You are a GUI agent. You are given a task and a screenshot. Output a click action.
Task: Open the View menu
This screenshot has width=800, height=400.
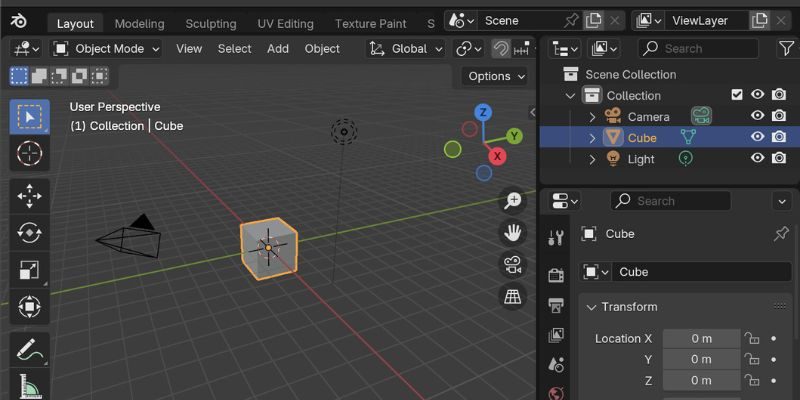[x=189, y=49]
